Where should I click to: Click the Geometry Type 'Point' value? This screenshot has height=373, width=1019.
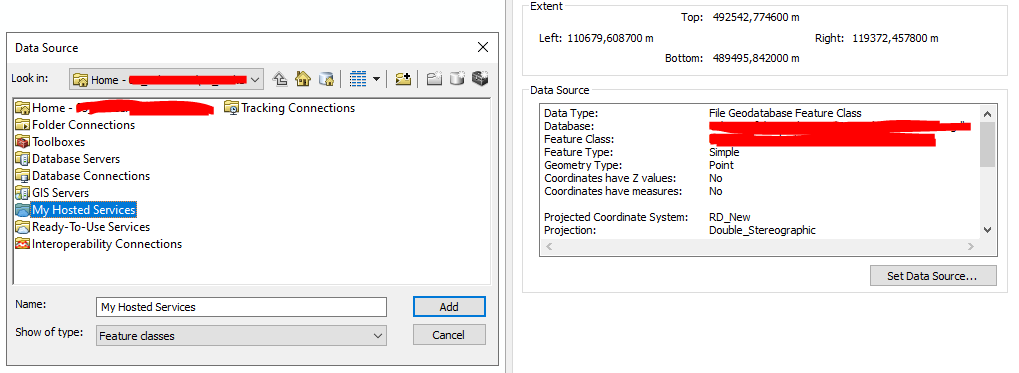(x=721, y=165)
